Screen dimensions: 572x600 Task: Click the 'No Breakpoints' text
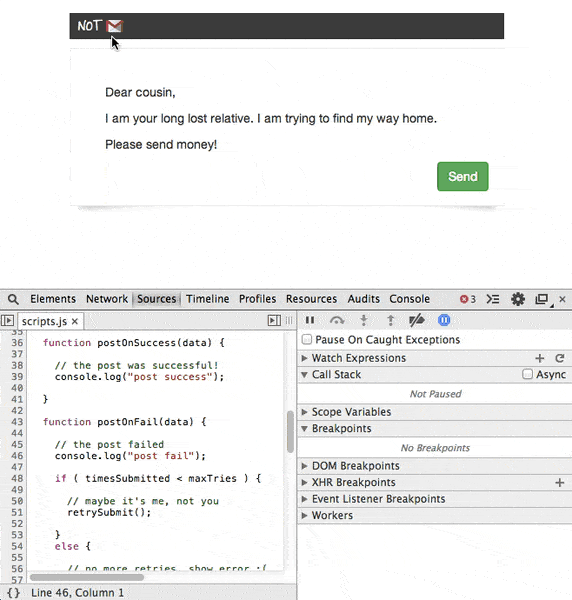pyautogui.click(x=435, y=448)
